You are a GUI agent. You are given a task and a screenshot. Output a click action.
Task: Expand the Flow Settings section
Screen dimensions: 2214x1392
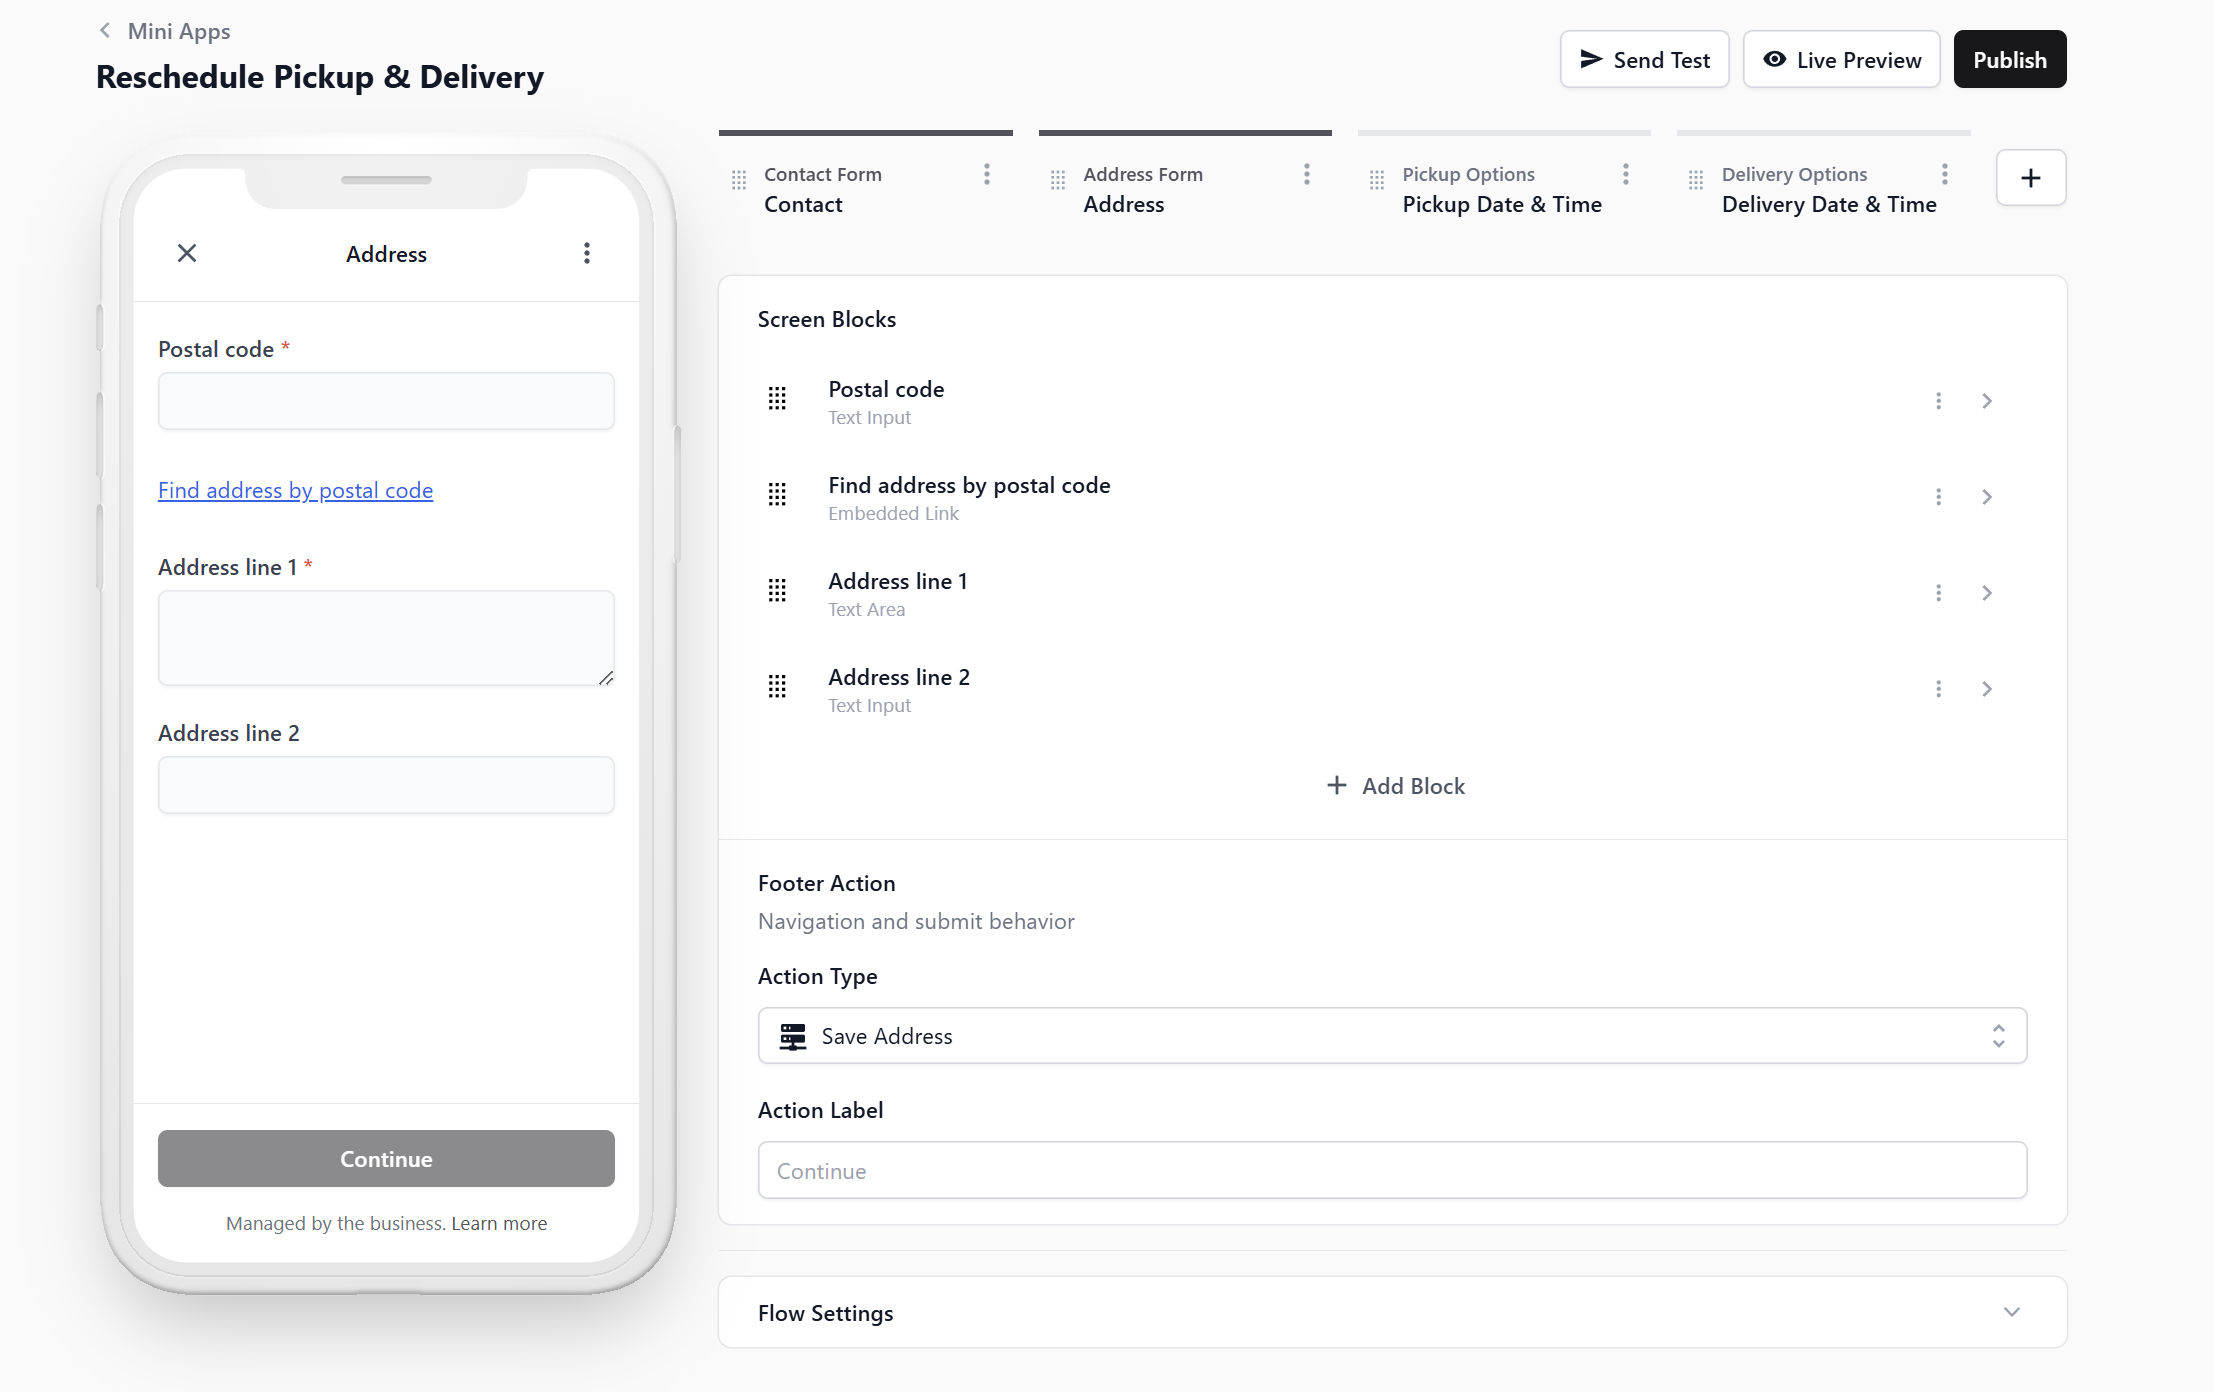click(2011, 1312)
